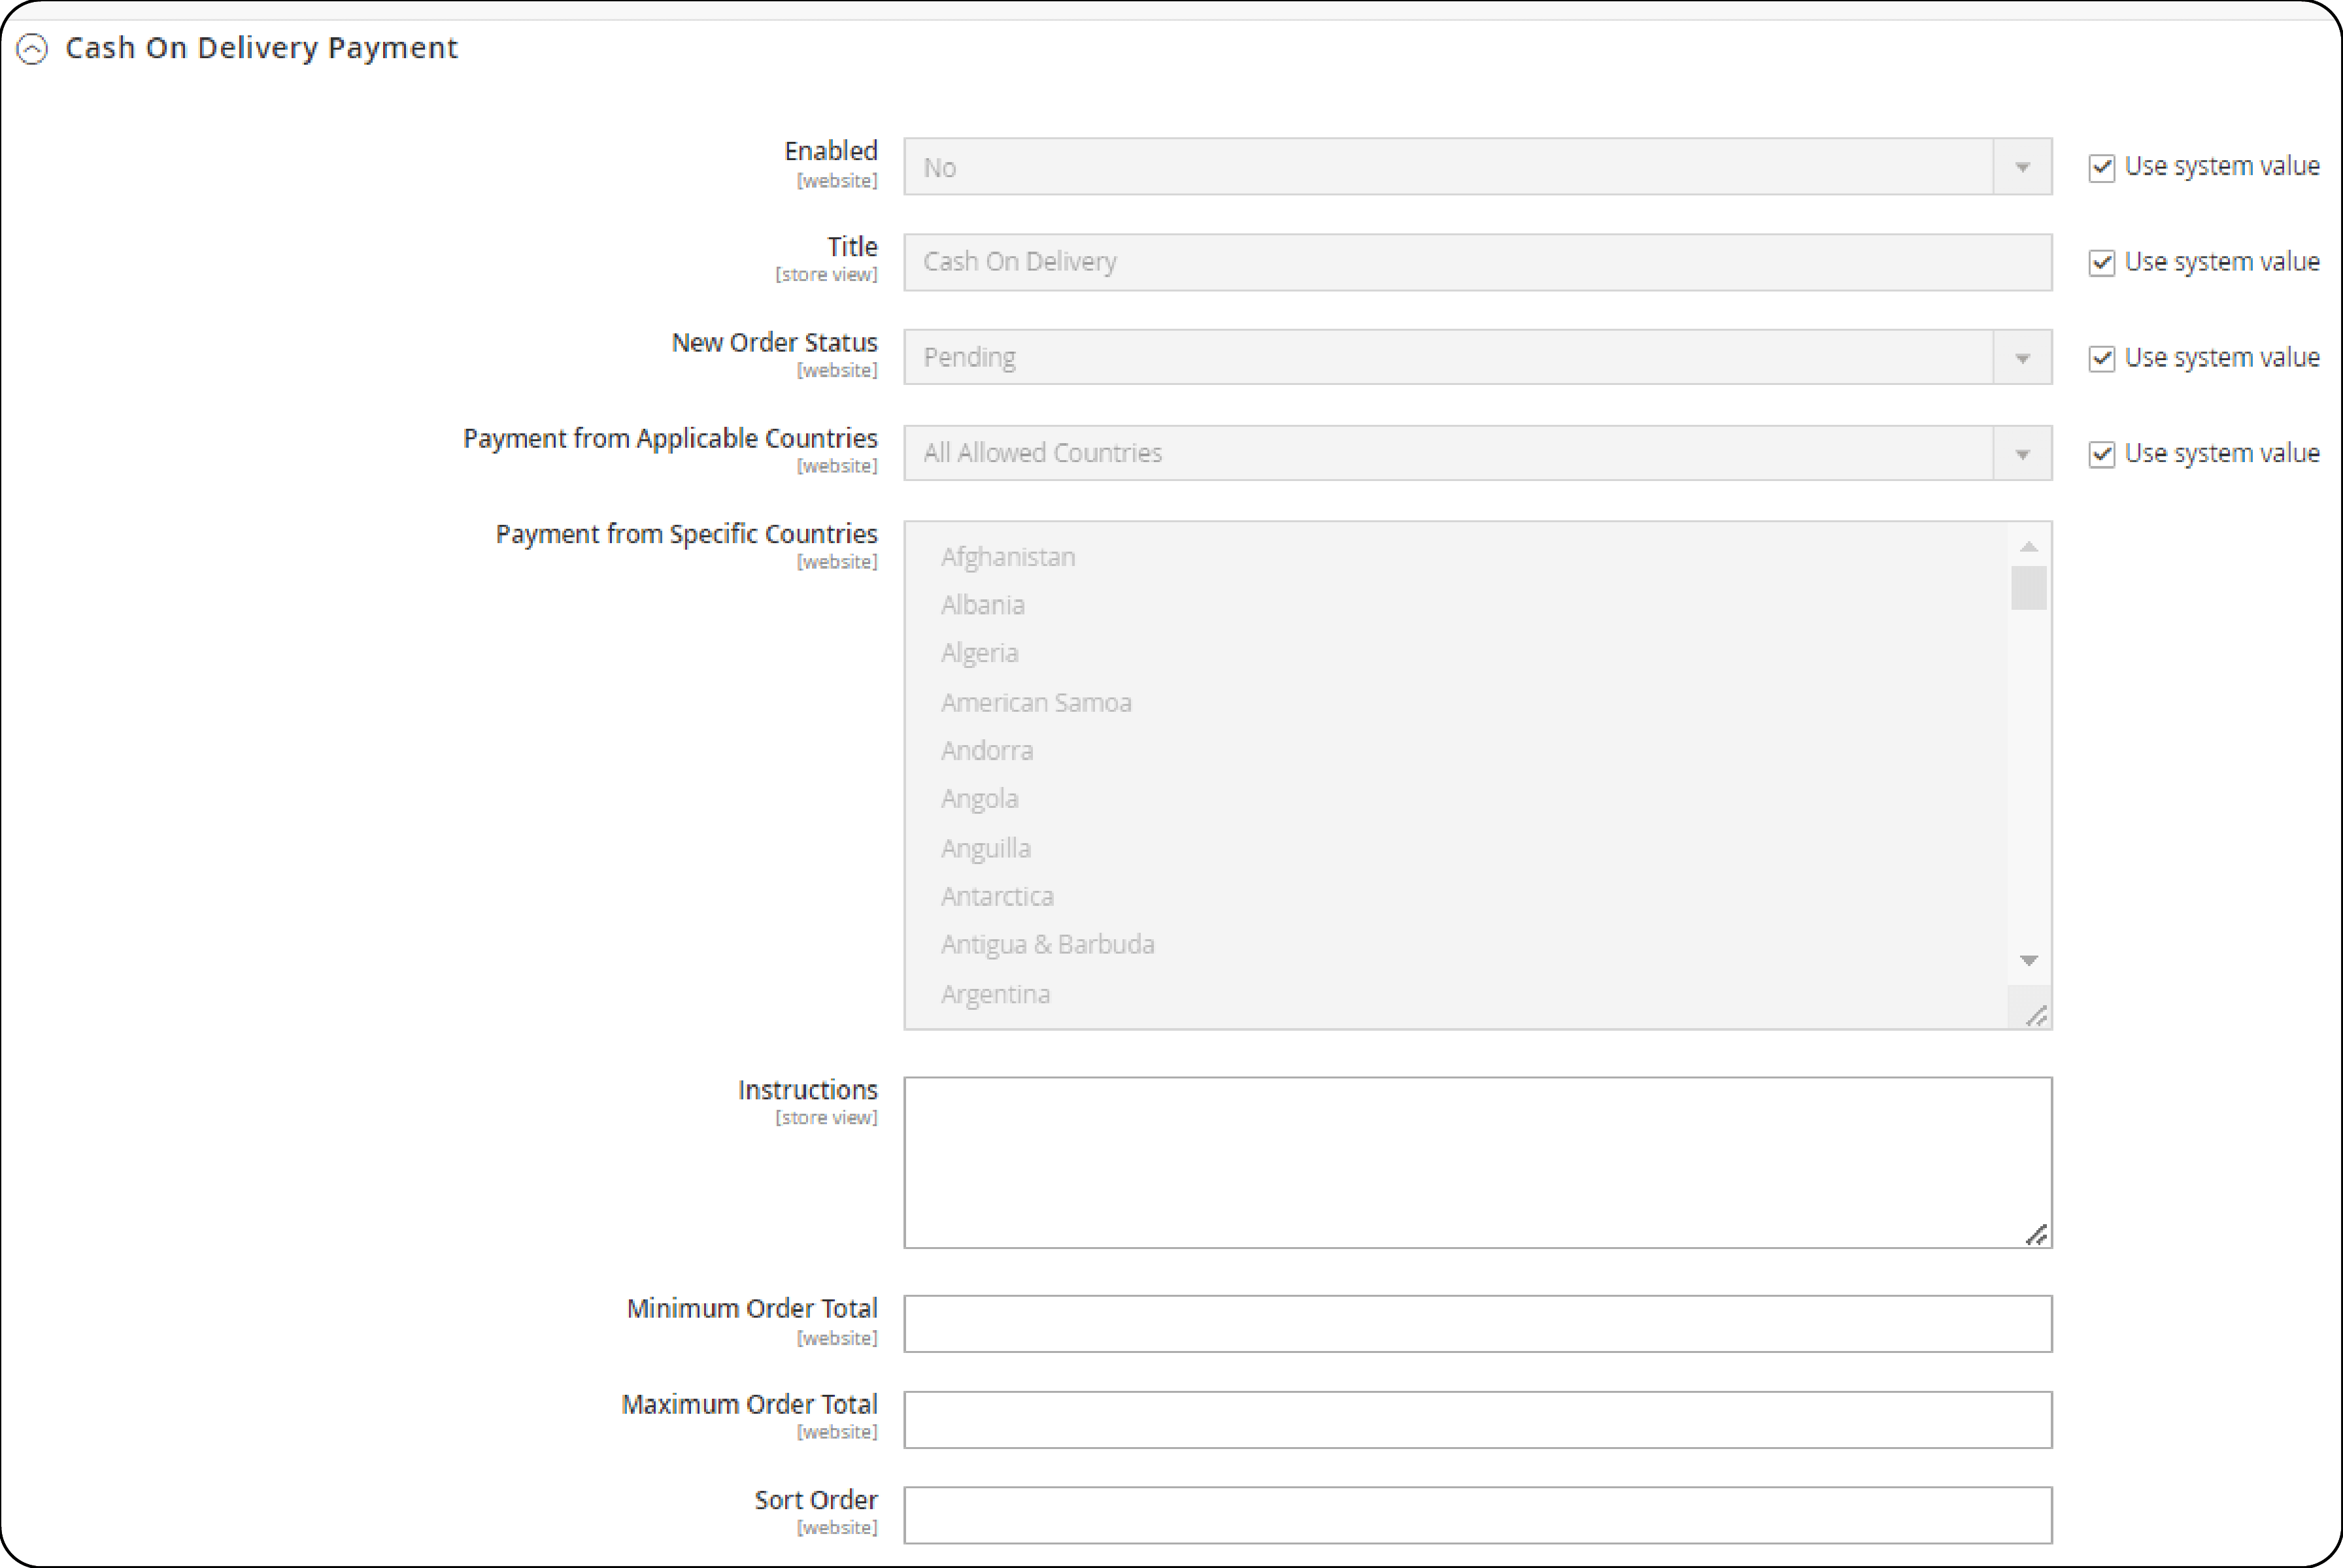Click the countries list scroll down arrow
Viewport: 2343px width, 1568px height.
[x=2029, y=960]
